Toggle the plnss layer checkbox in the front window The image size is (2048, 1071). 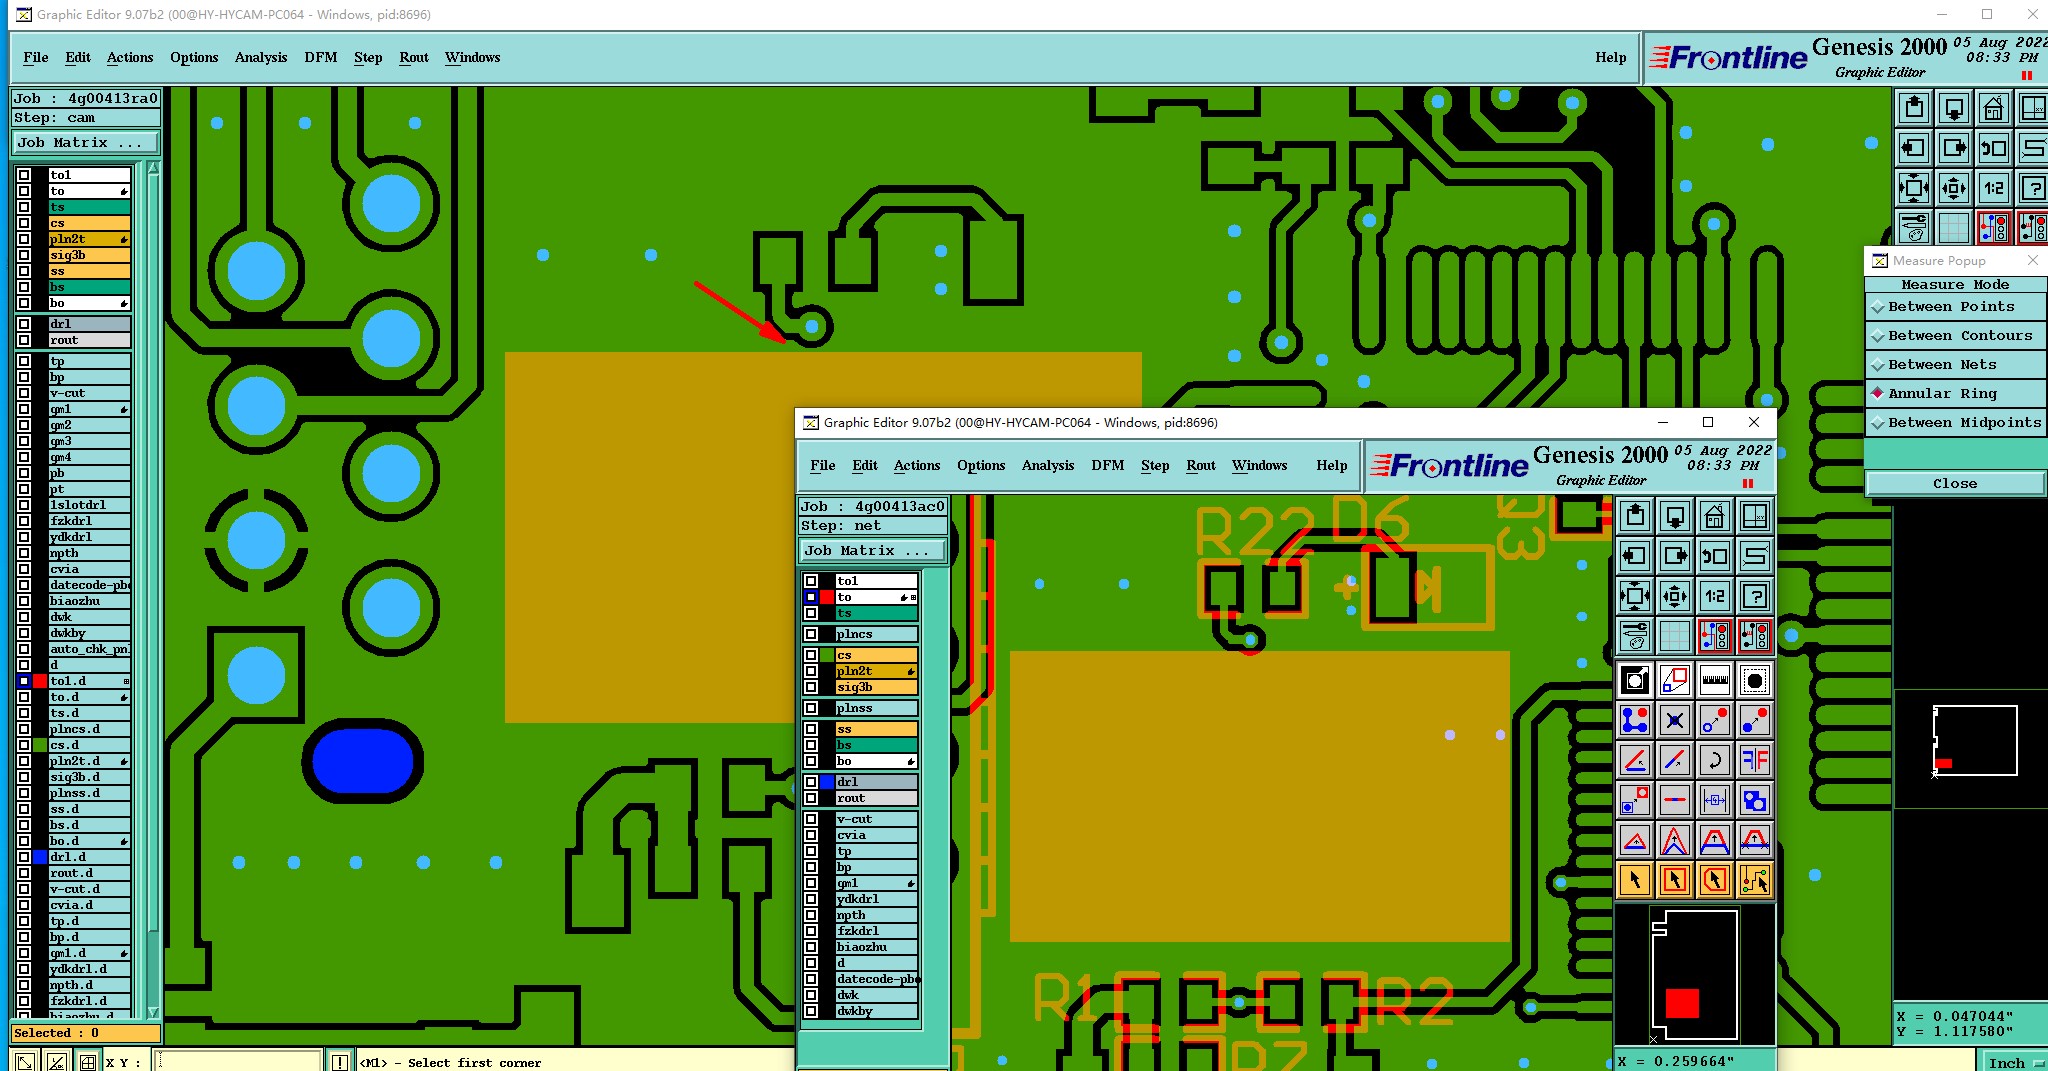(x=811, y=708)
